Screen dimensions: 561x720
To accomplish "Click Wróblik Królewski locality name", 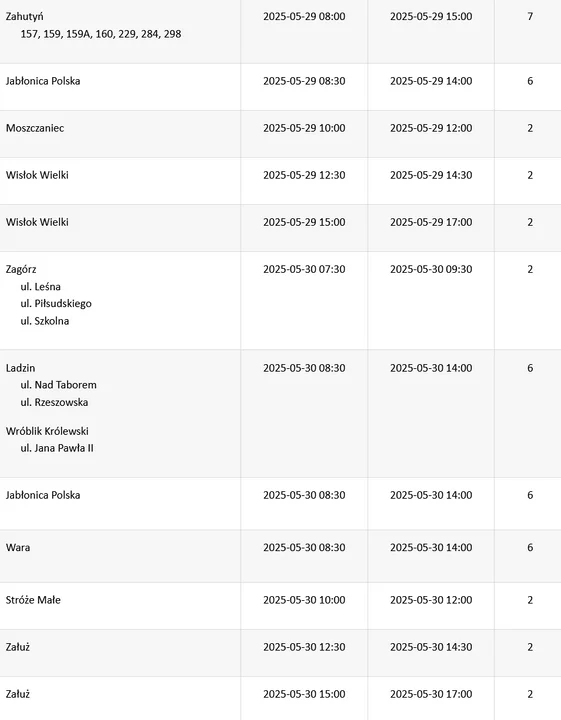I will point(47,431).
